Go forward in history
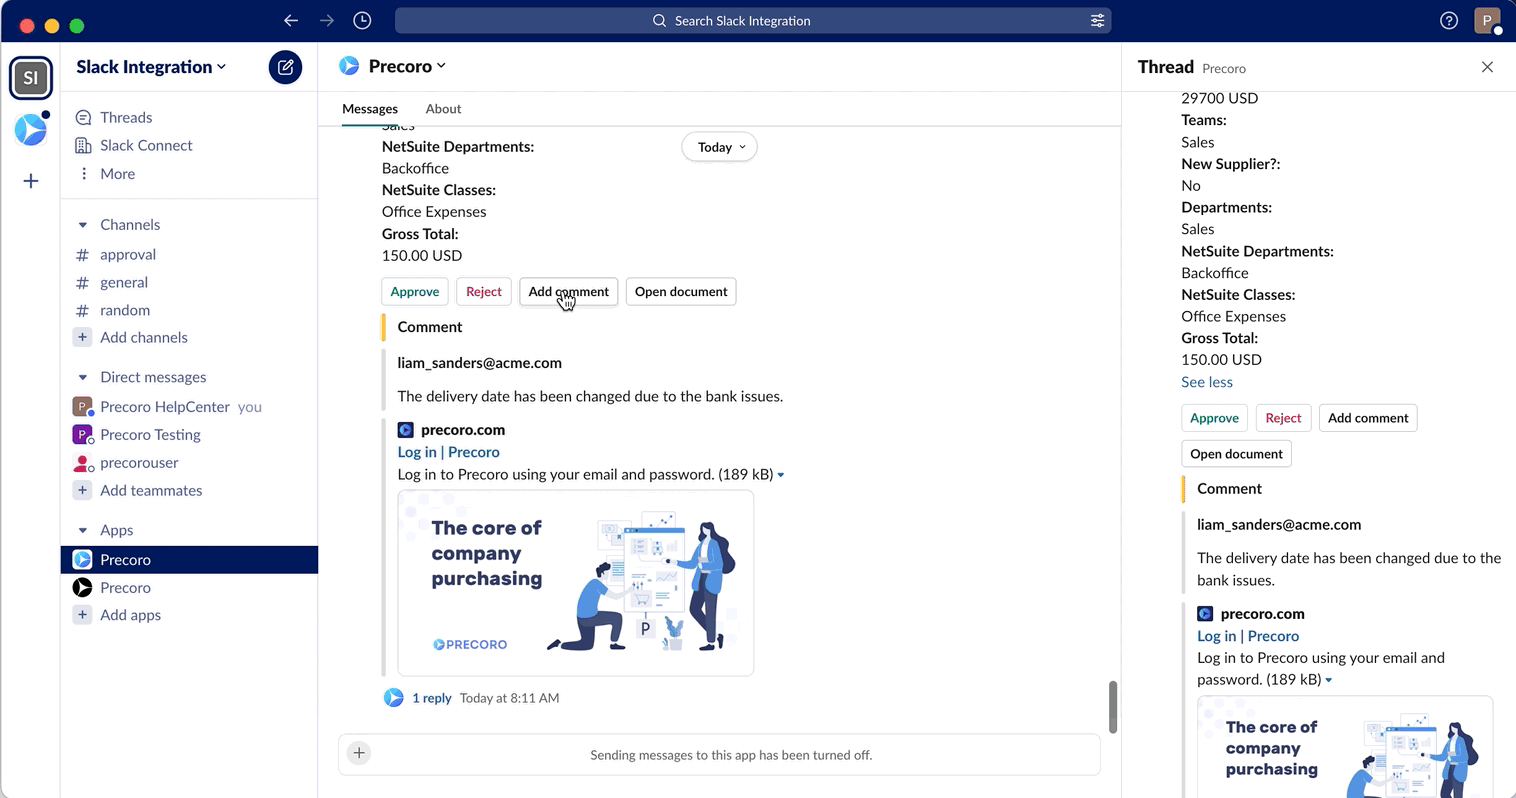 click(x=327, y=20)
